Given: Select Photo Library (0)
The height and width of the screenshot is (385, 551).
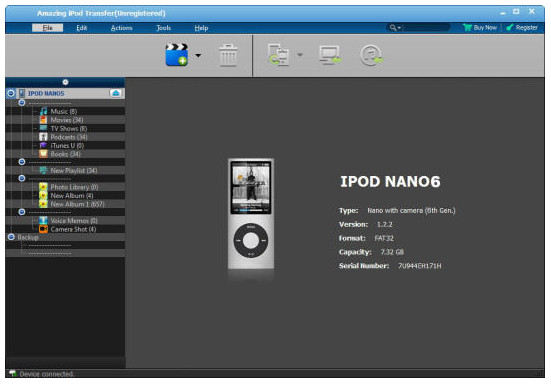Looking at the screenshot, I should (74, 187).
